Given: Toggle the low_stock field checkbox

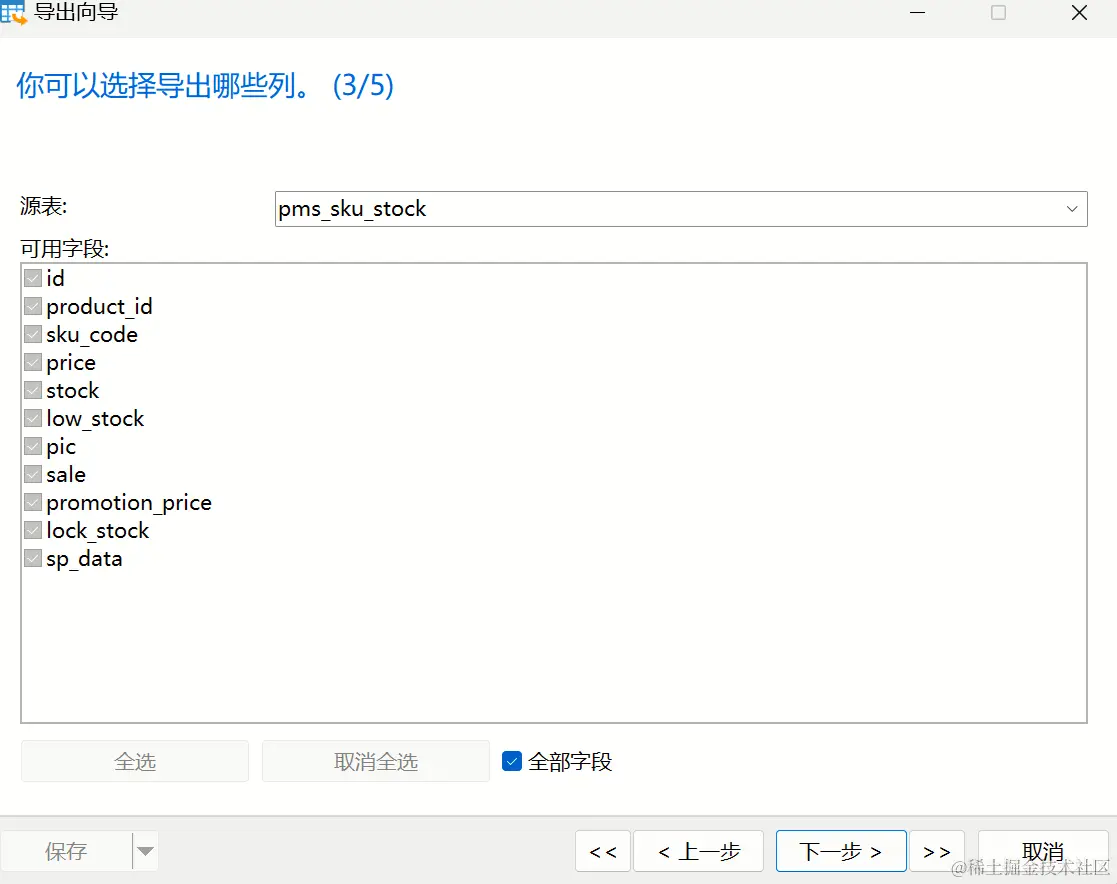Looking at the screenshot, I should coord(33,418).
